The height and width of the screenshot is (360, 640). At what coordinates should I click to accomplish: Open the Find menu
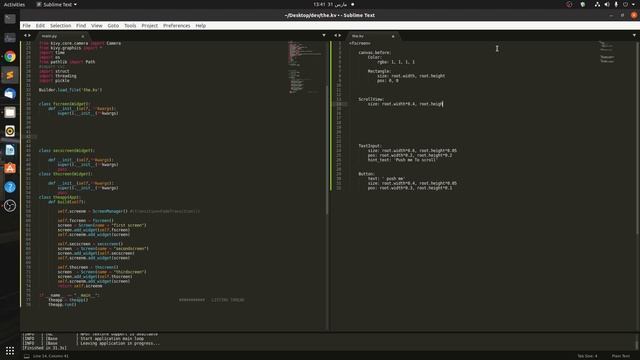81,26
